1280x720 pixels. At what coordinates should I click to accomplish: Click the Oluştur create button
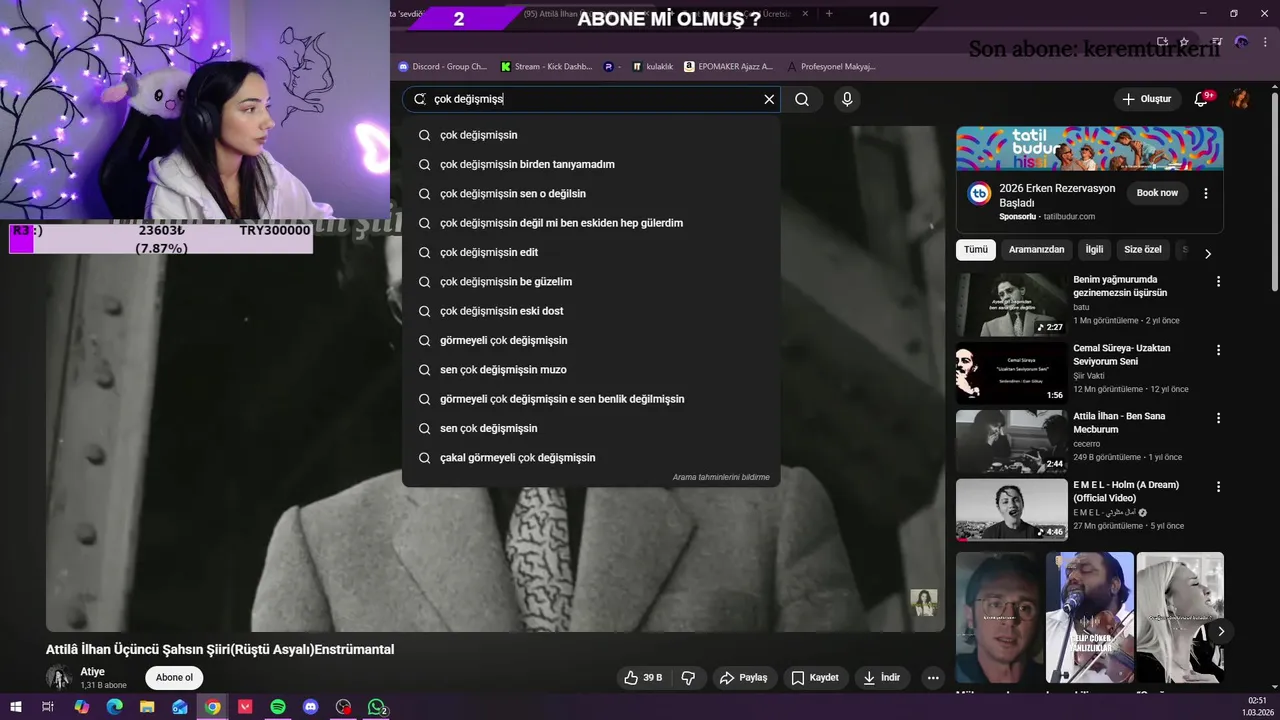[1146, 99]
